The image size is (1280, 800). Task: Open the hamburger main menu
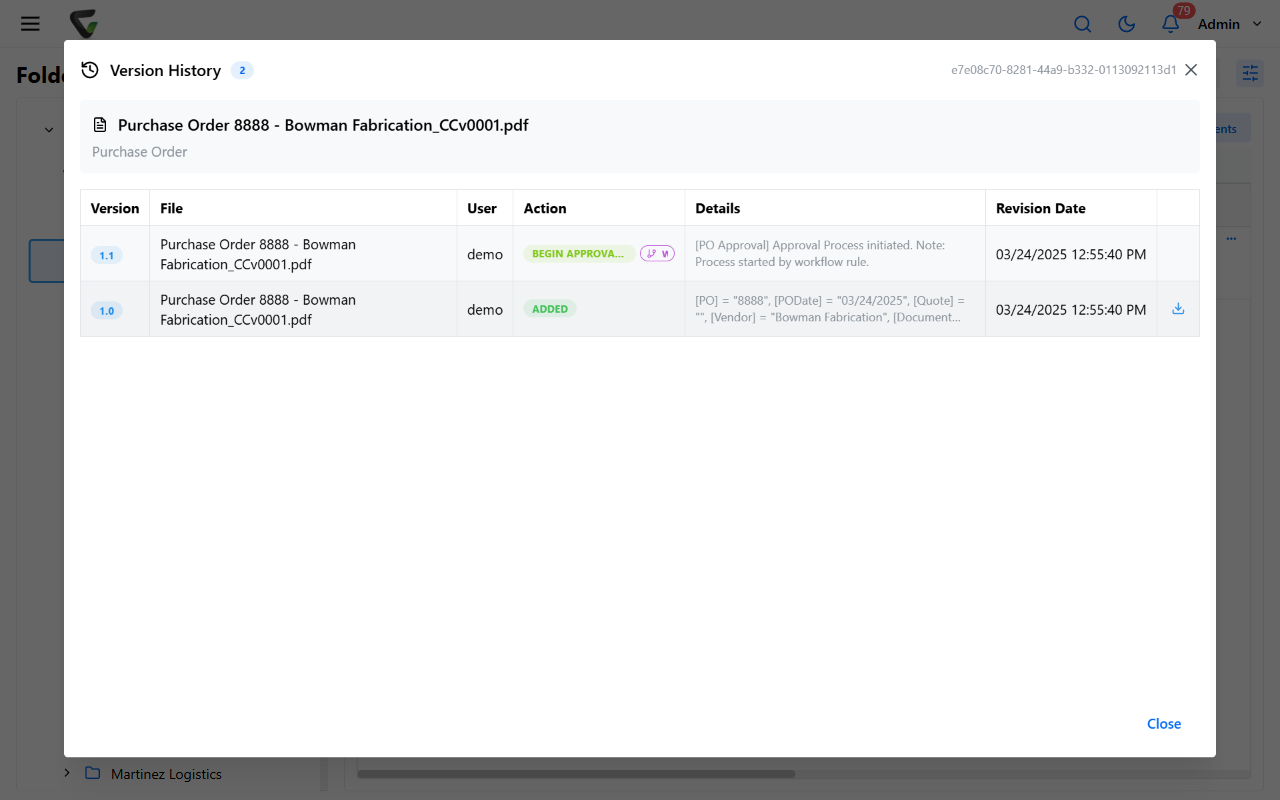click(x=30, y=23)
